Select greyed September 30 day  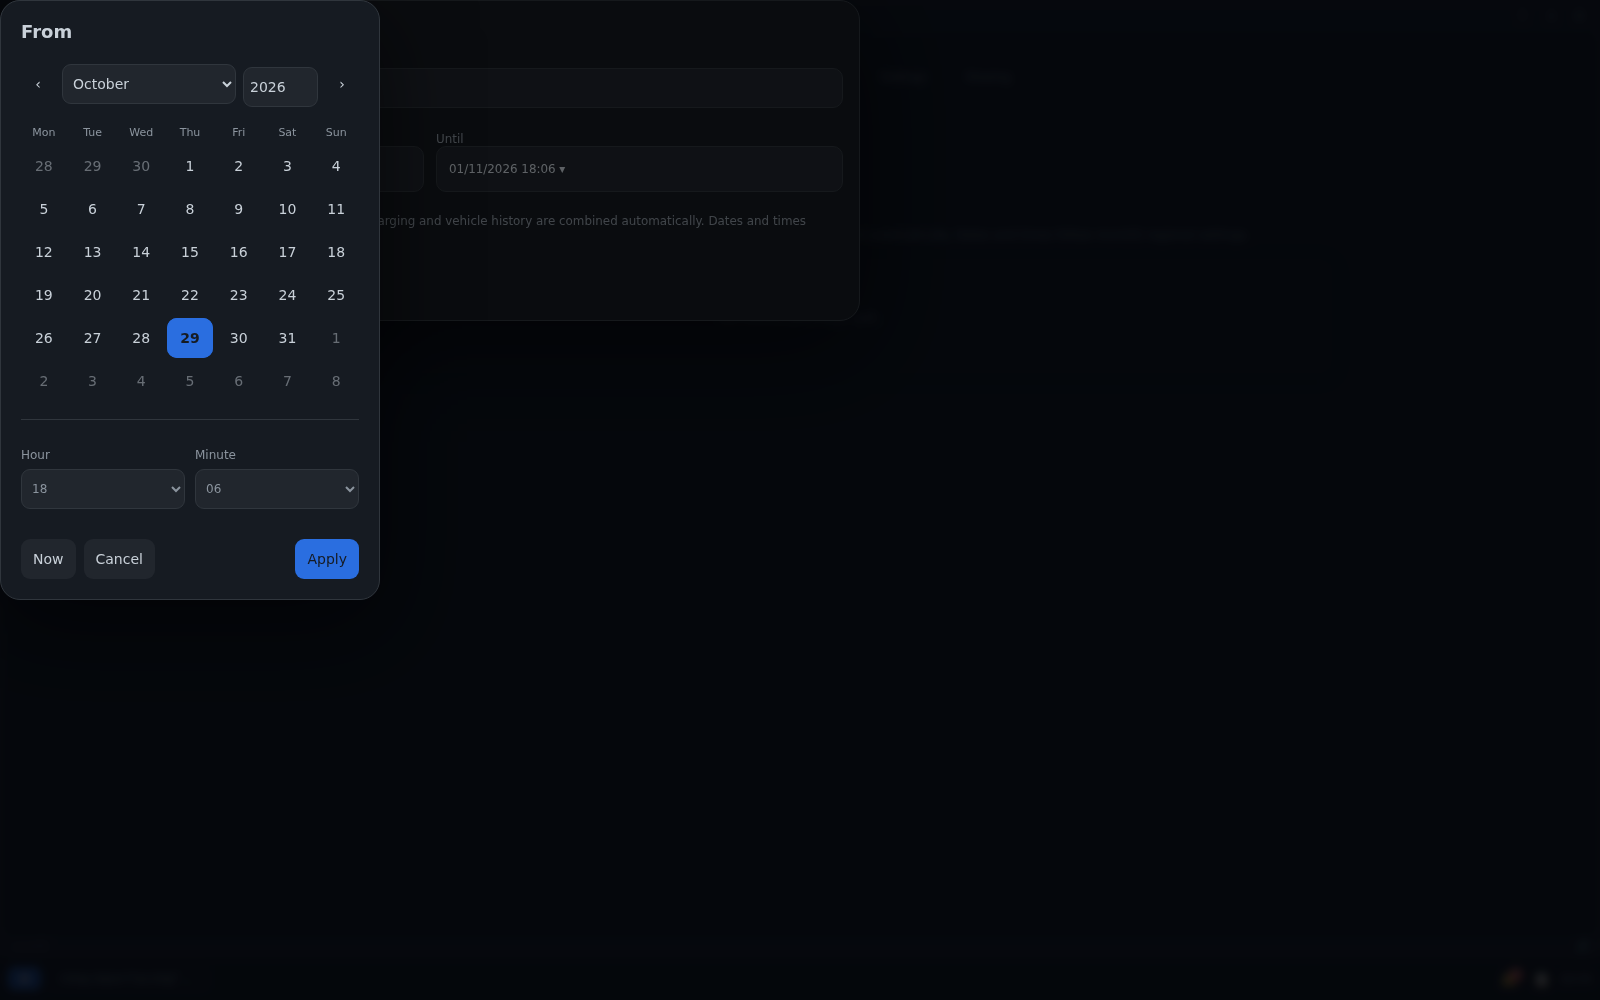141,166
